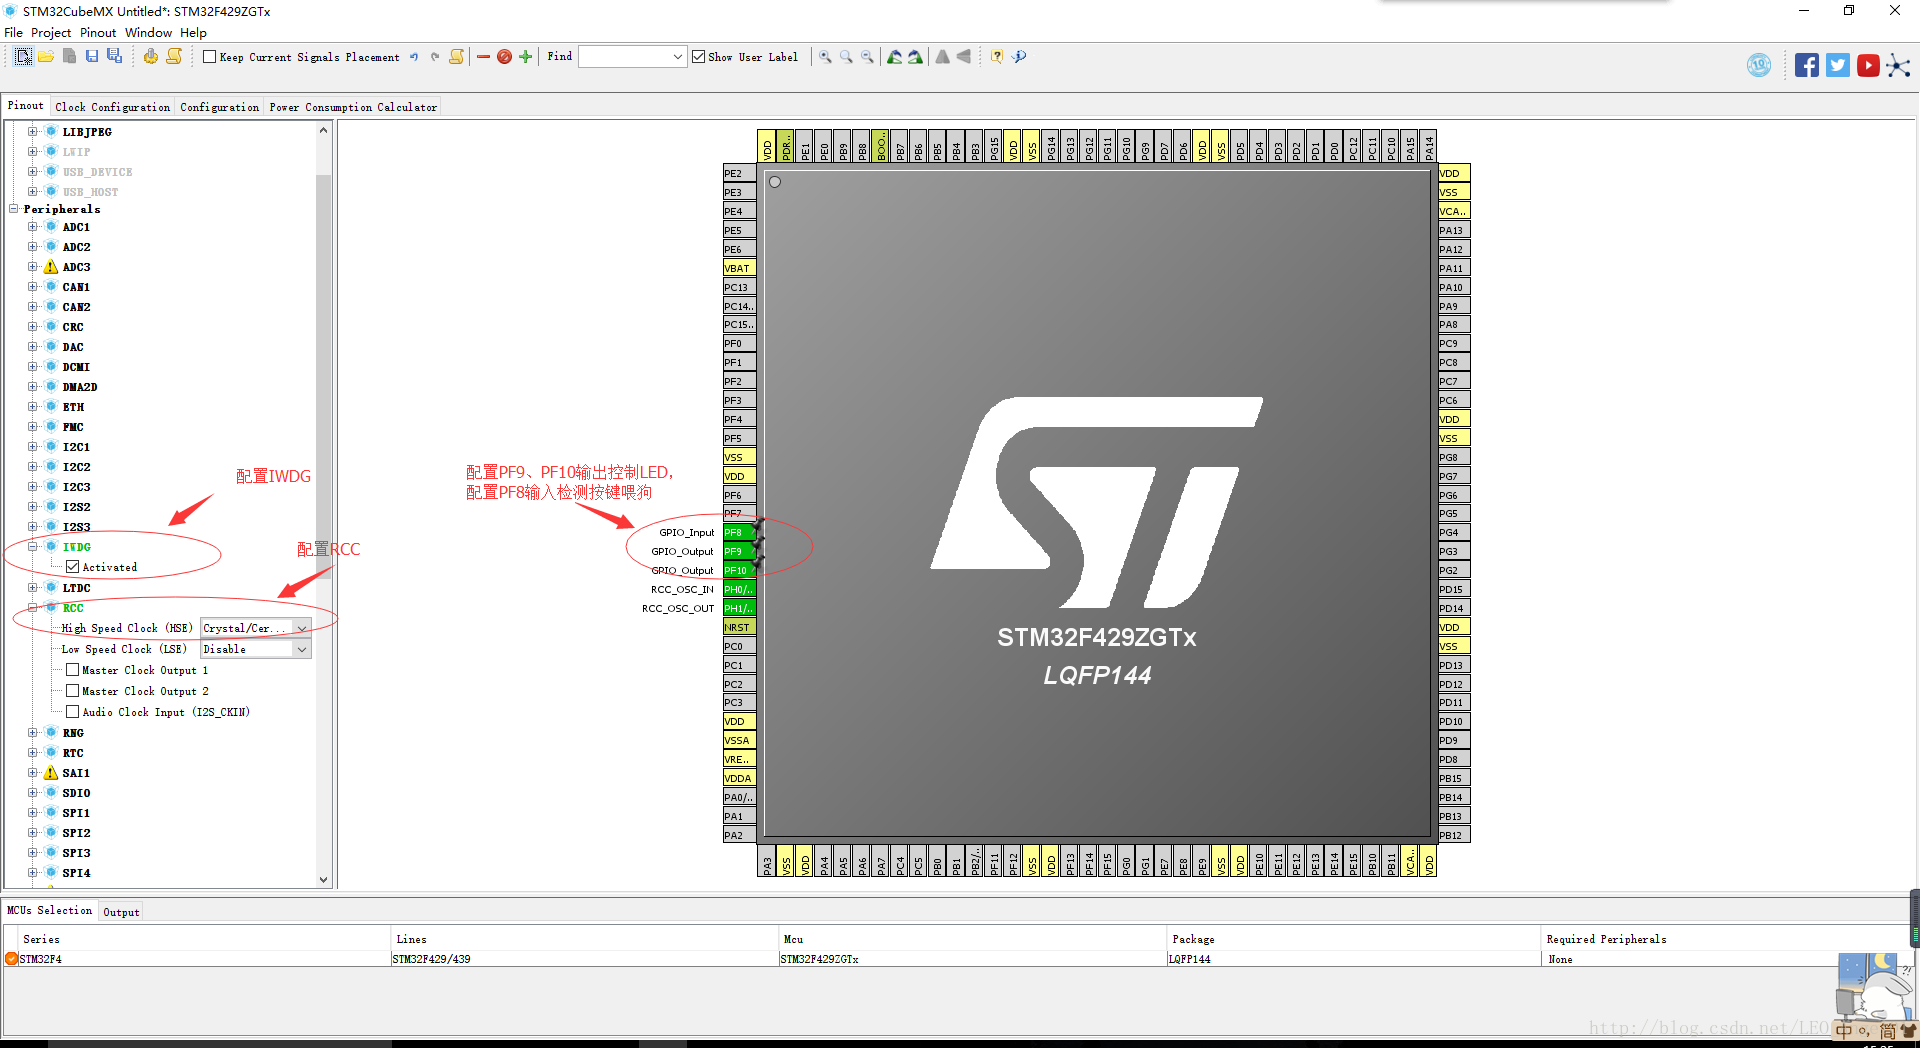
Task: Toggle IWDG Activated checkbox
Action: [x=72, y=567]
